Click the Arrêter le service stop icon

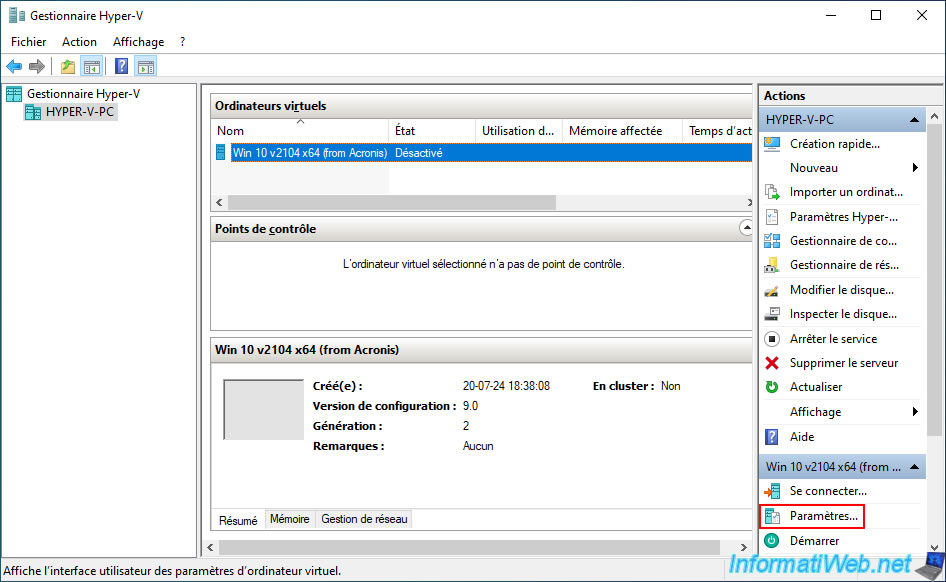[x=772, y=339]
